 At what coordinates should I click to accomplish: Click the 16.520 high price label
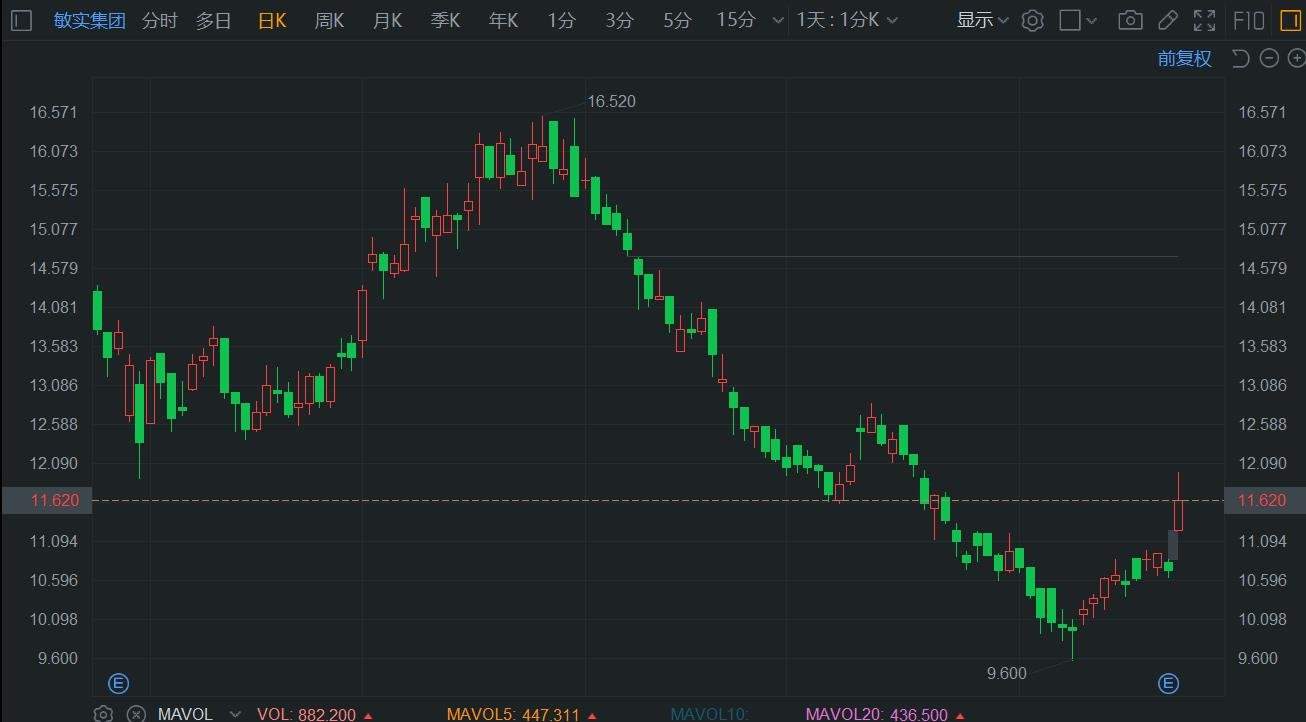pyautogui.click(x=611, y=101)
